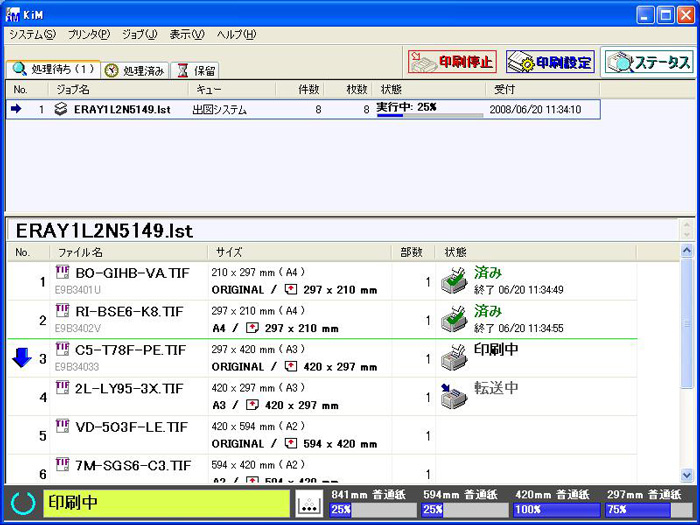Click the ジョブ名 column header

[x=118, y=90]
